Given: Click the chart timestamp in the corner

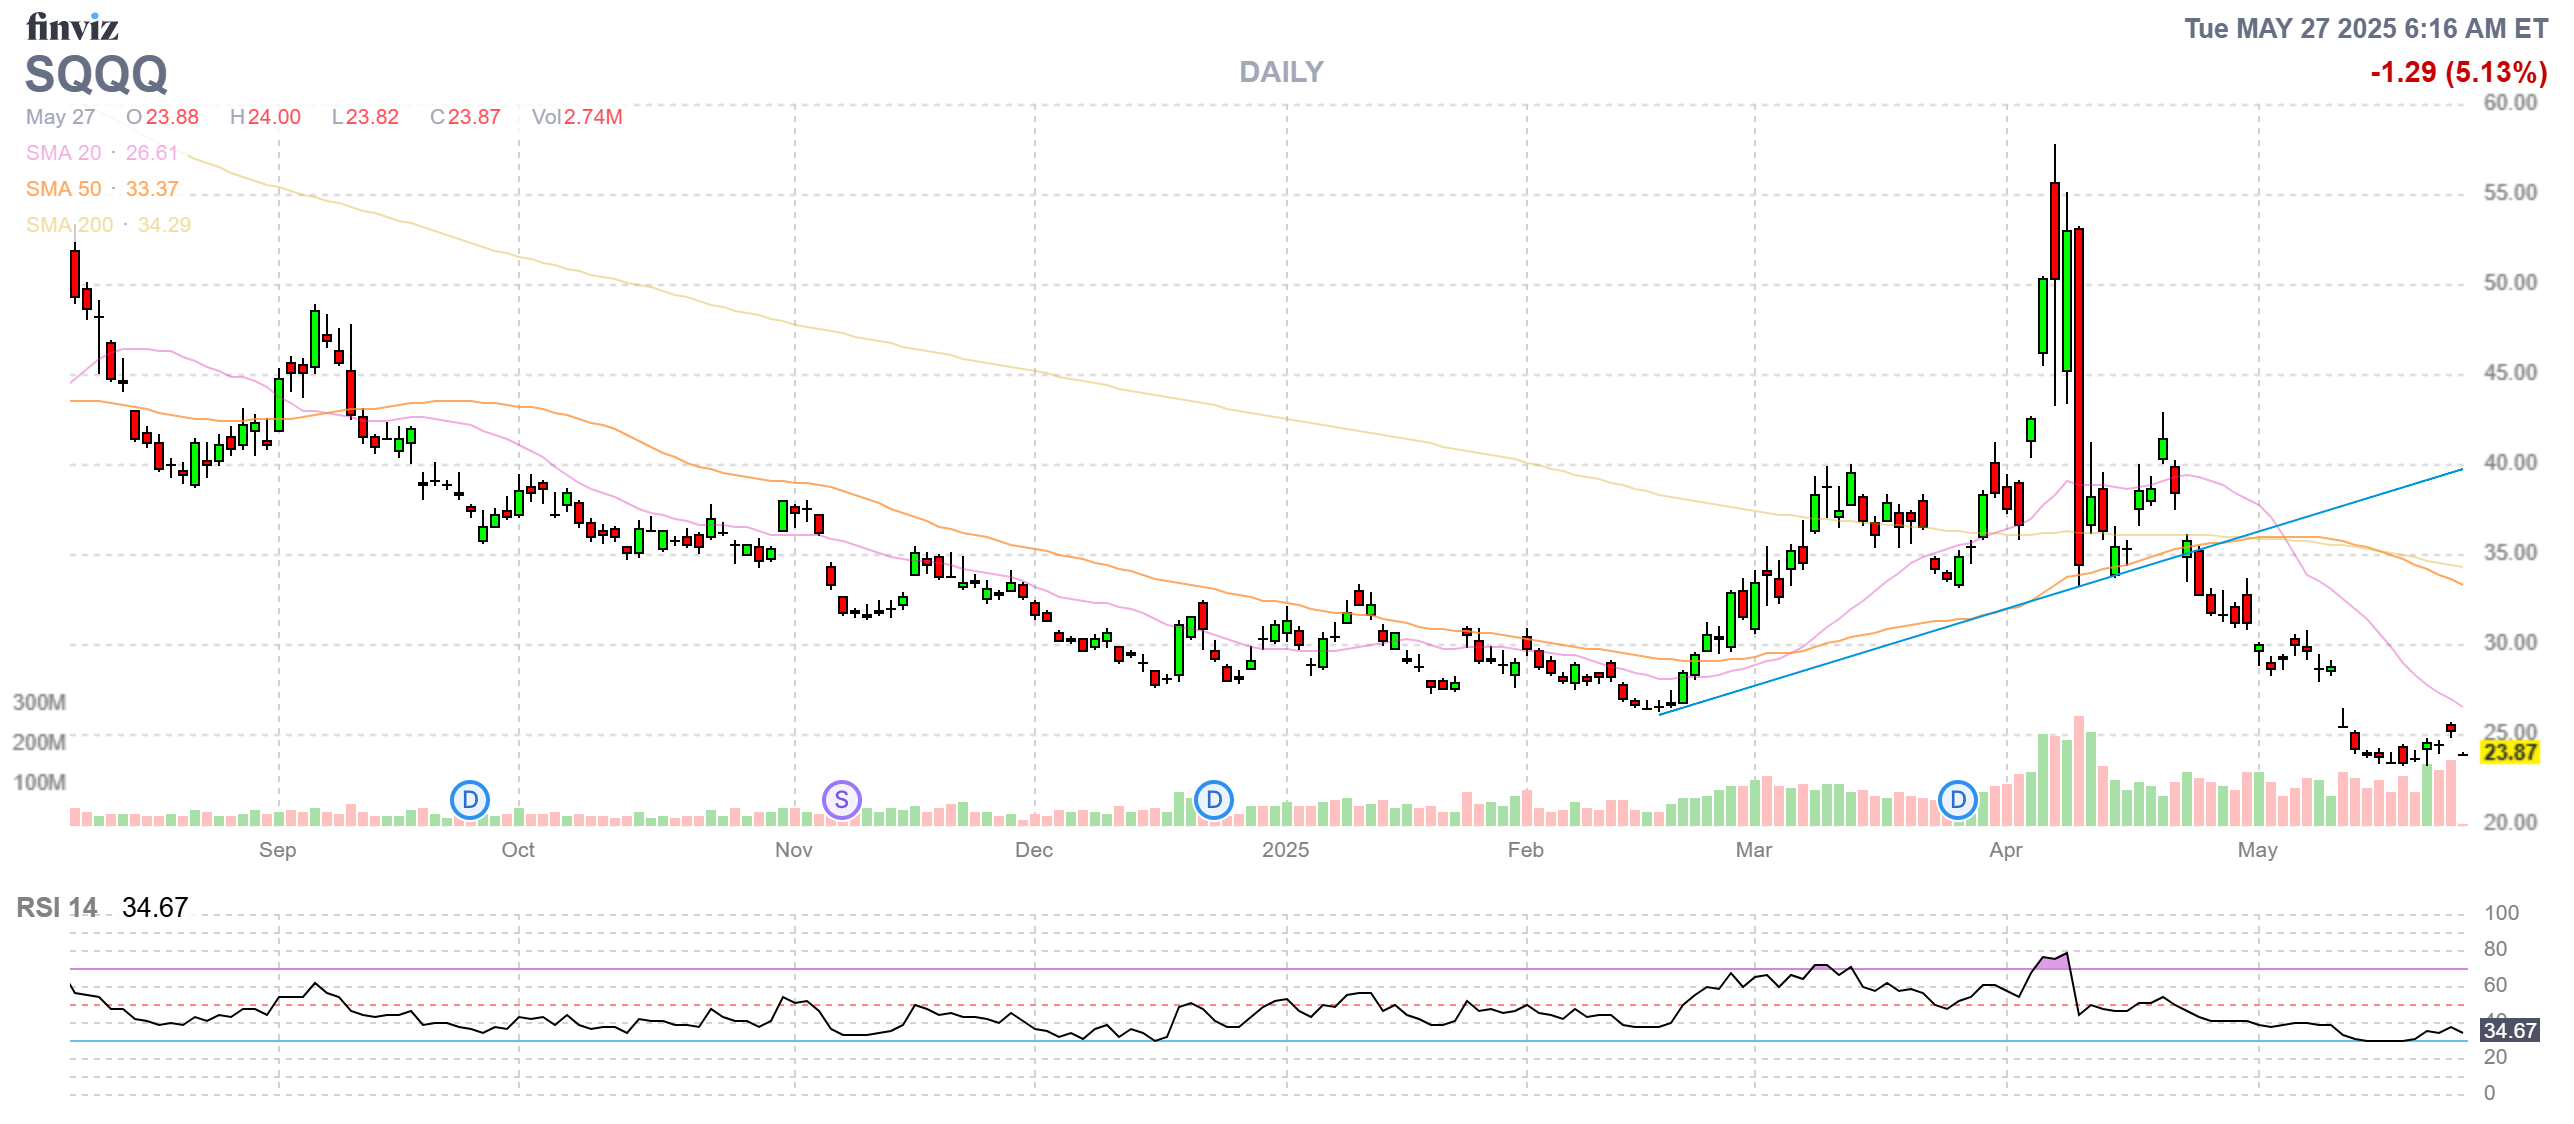Looking at the screenshot, I should (x=2365, y=28).
